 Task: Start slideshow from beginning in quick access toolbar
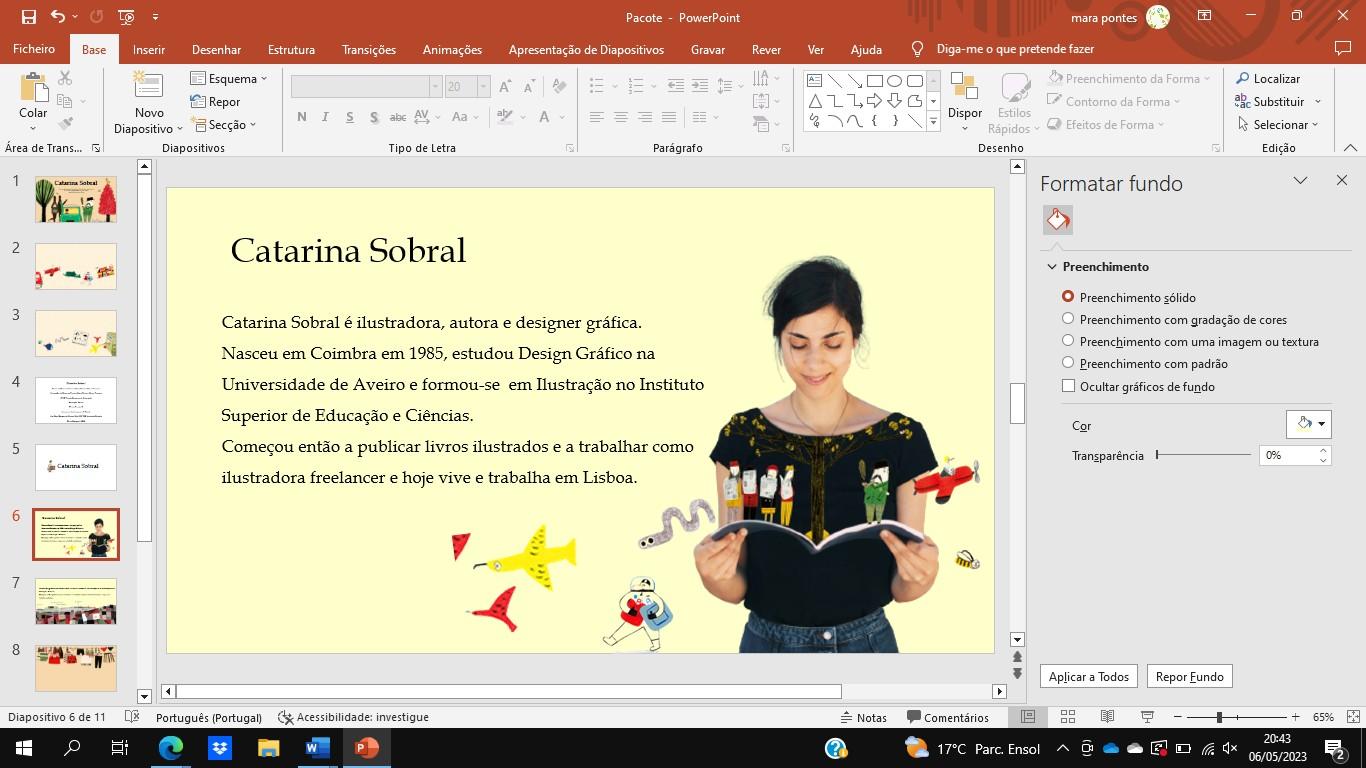click(126, 17)
